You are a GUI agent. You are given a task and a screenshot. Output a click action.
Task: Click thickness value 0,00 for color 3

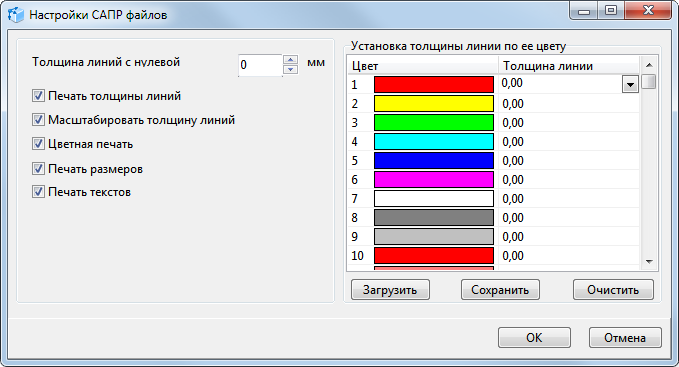click(513, 123)
